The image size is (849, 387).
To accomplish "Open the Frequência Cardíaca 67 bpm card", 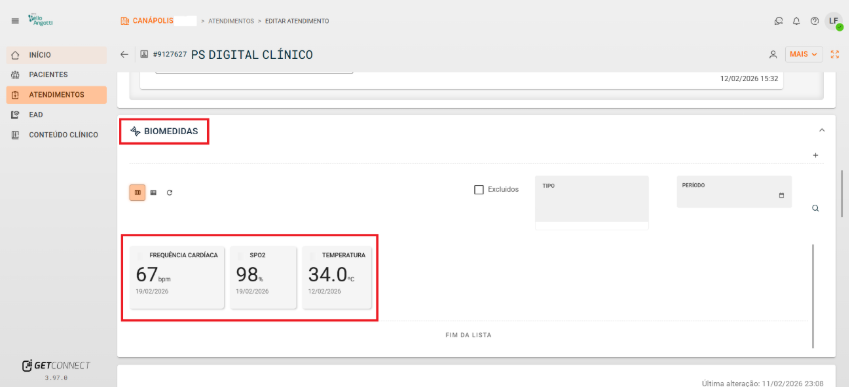I will 177,278.
